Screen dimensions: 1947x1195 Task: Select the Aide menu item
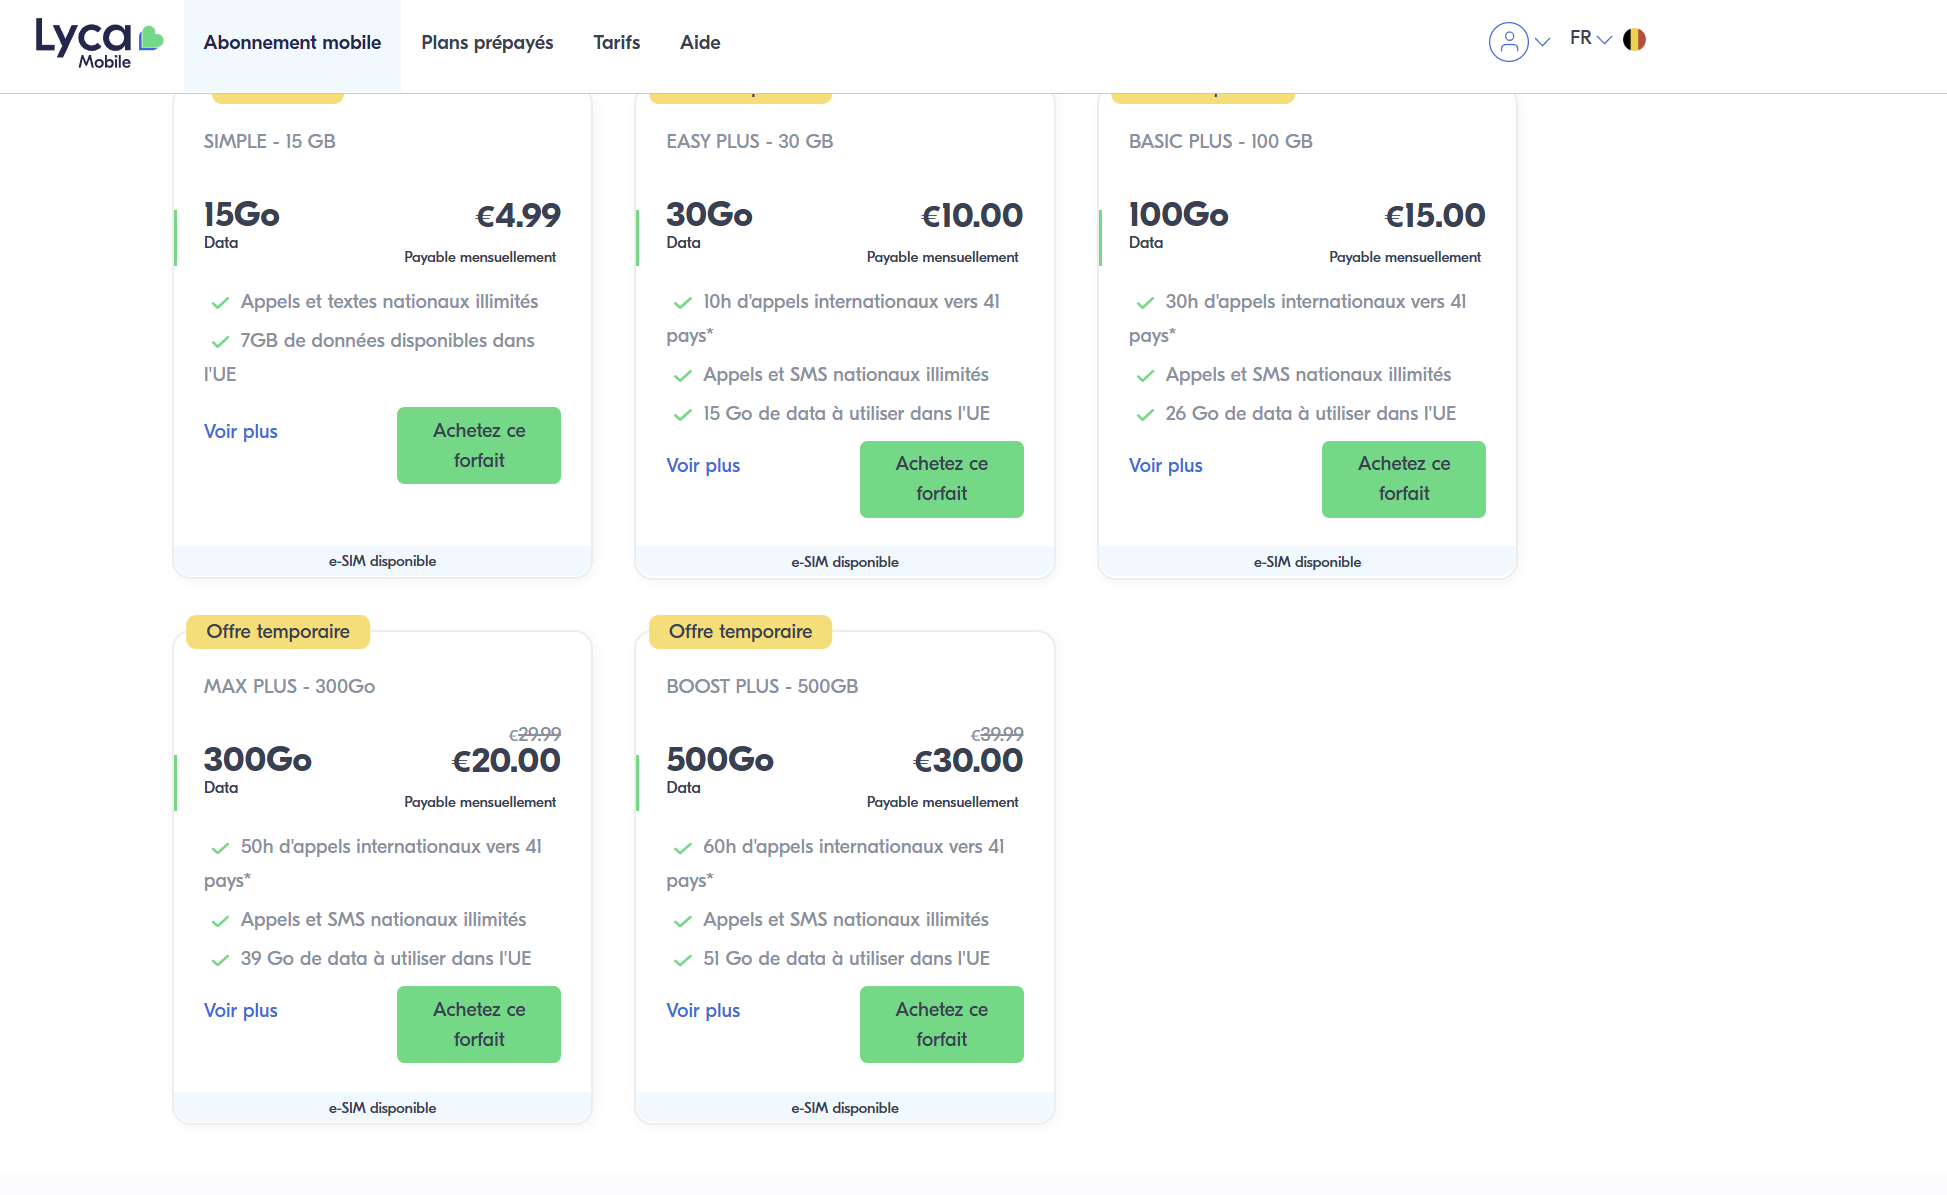(x=700, y=43)
